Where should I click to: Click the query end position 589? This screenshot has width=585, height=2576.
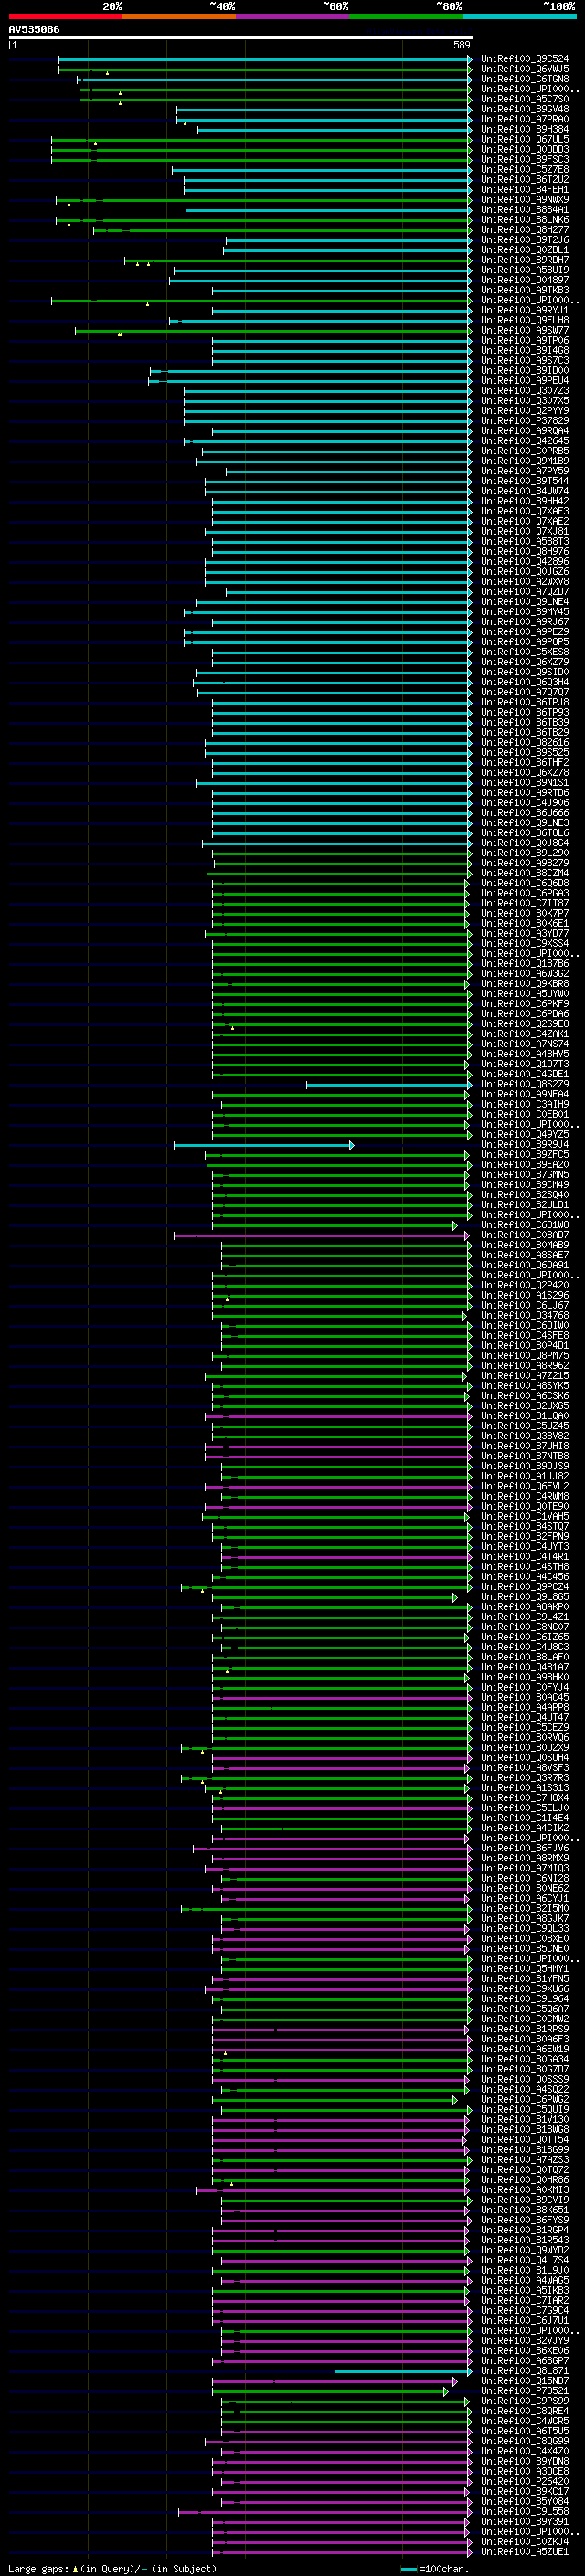[462, 45]
